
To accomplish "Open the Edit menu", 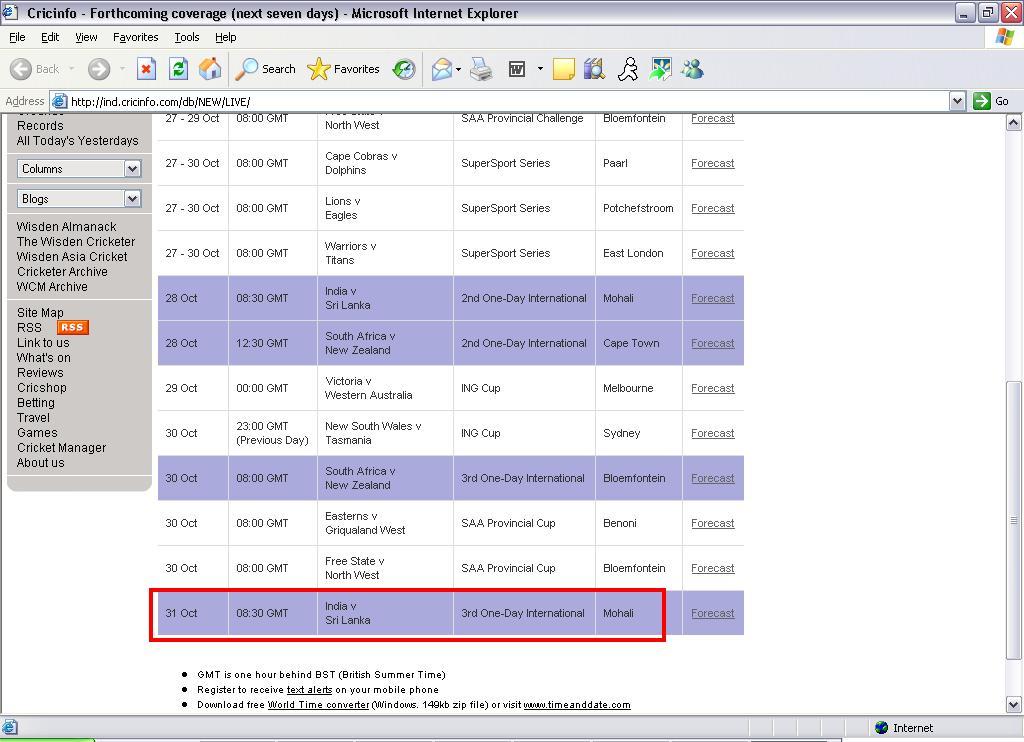I will [50, 37].
